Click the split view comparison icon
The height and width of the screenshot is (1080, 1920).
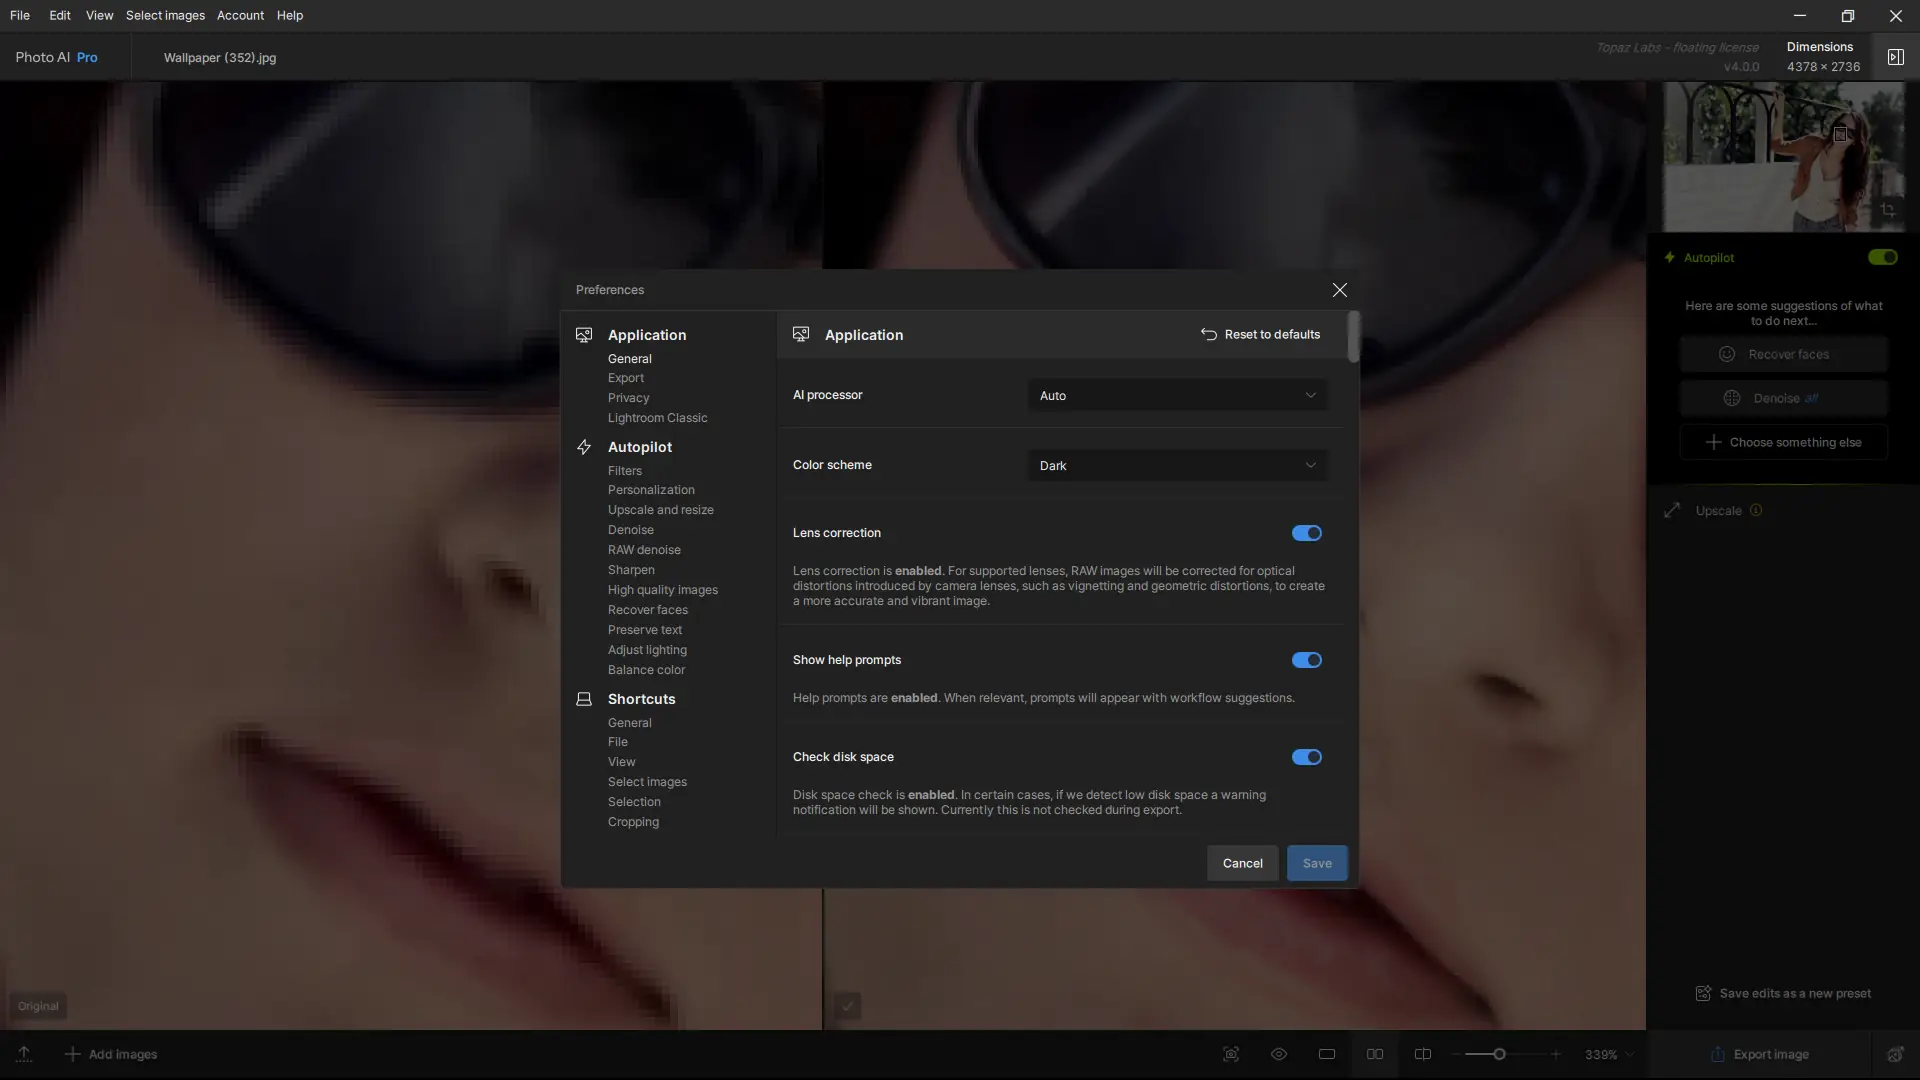(1423, 1054)
